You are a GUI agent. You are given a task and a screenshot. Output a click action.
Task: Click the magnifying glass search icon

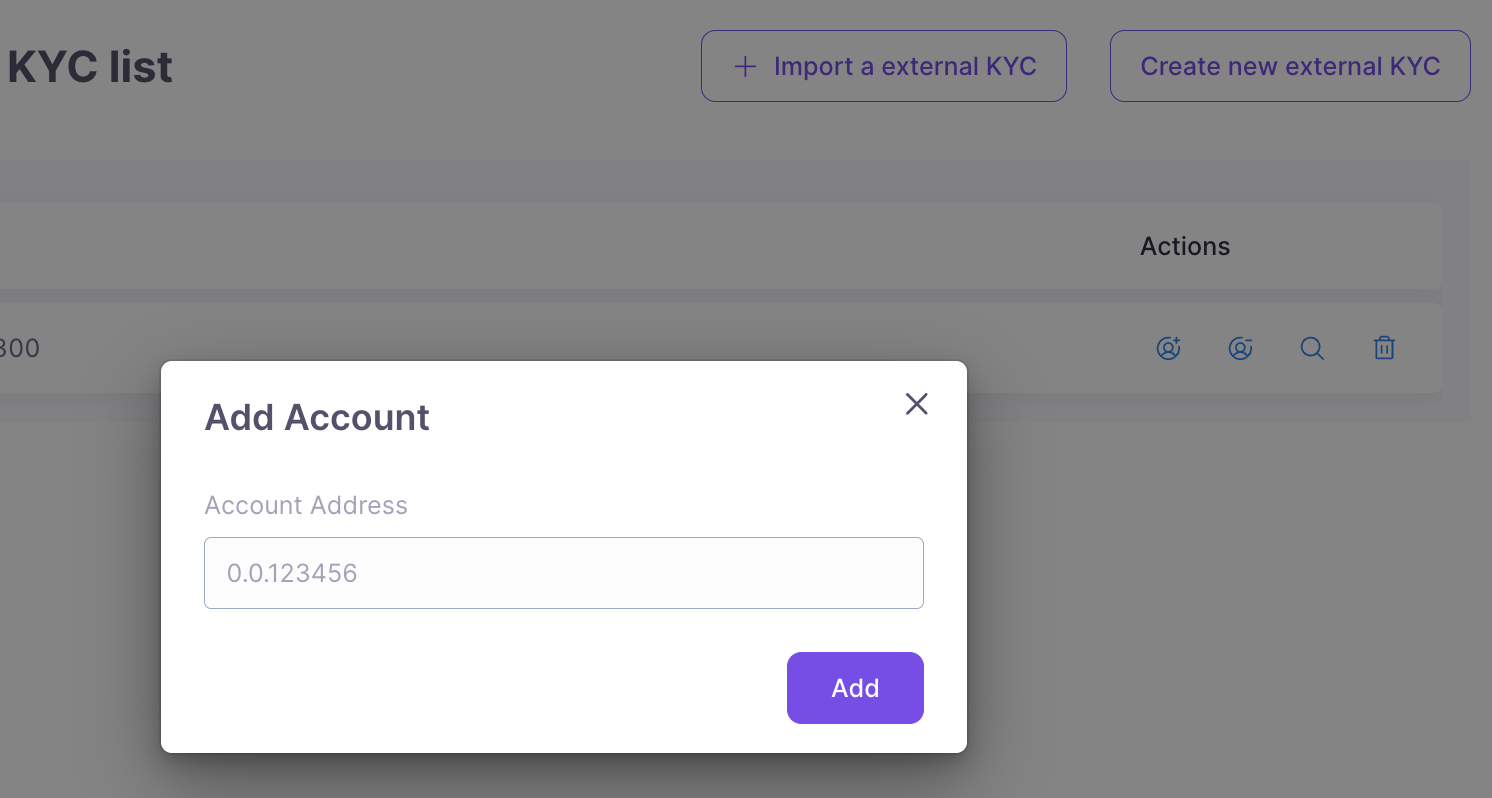[1312, 348]
